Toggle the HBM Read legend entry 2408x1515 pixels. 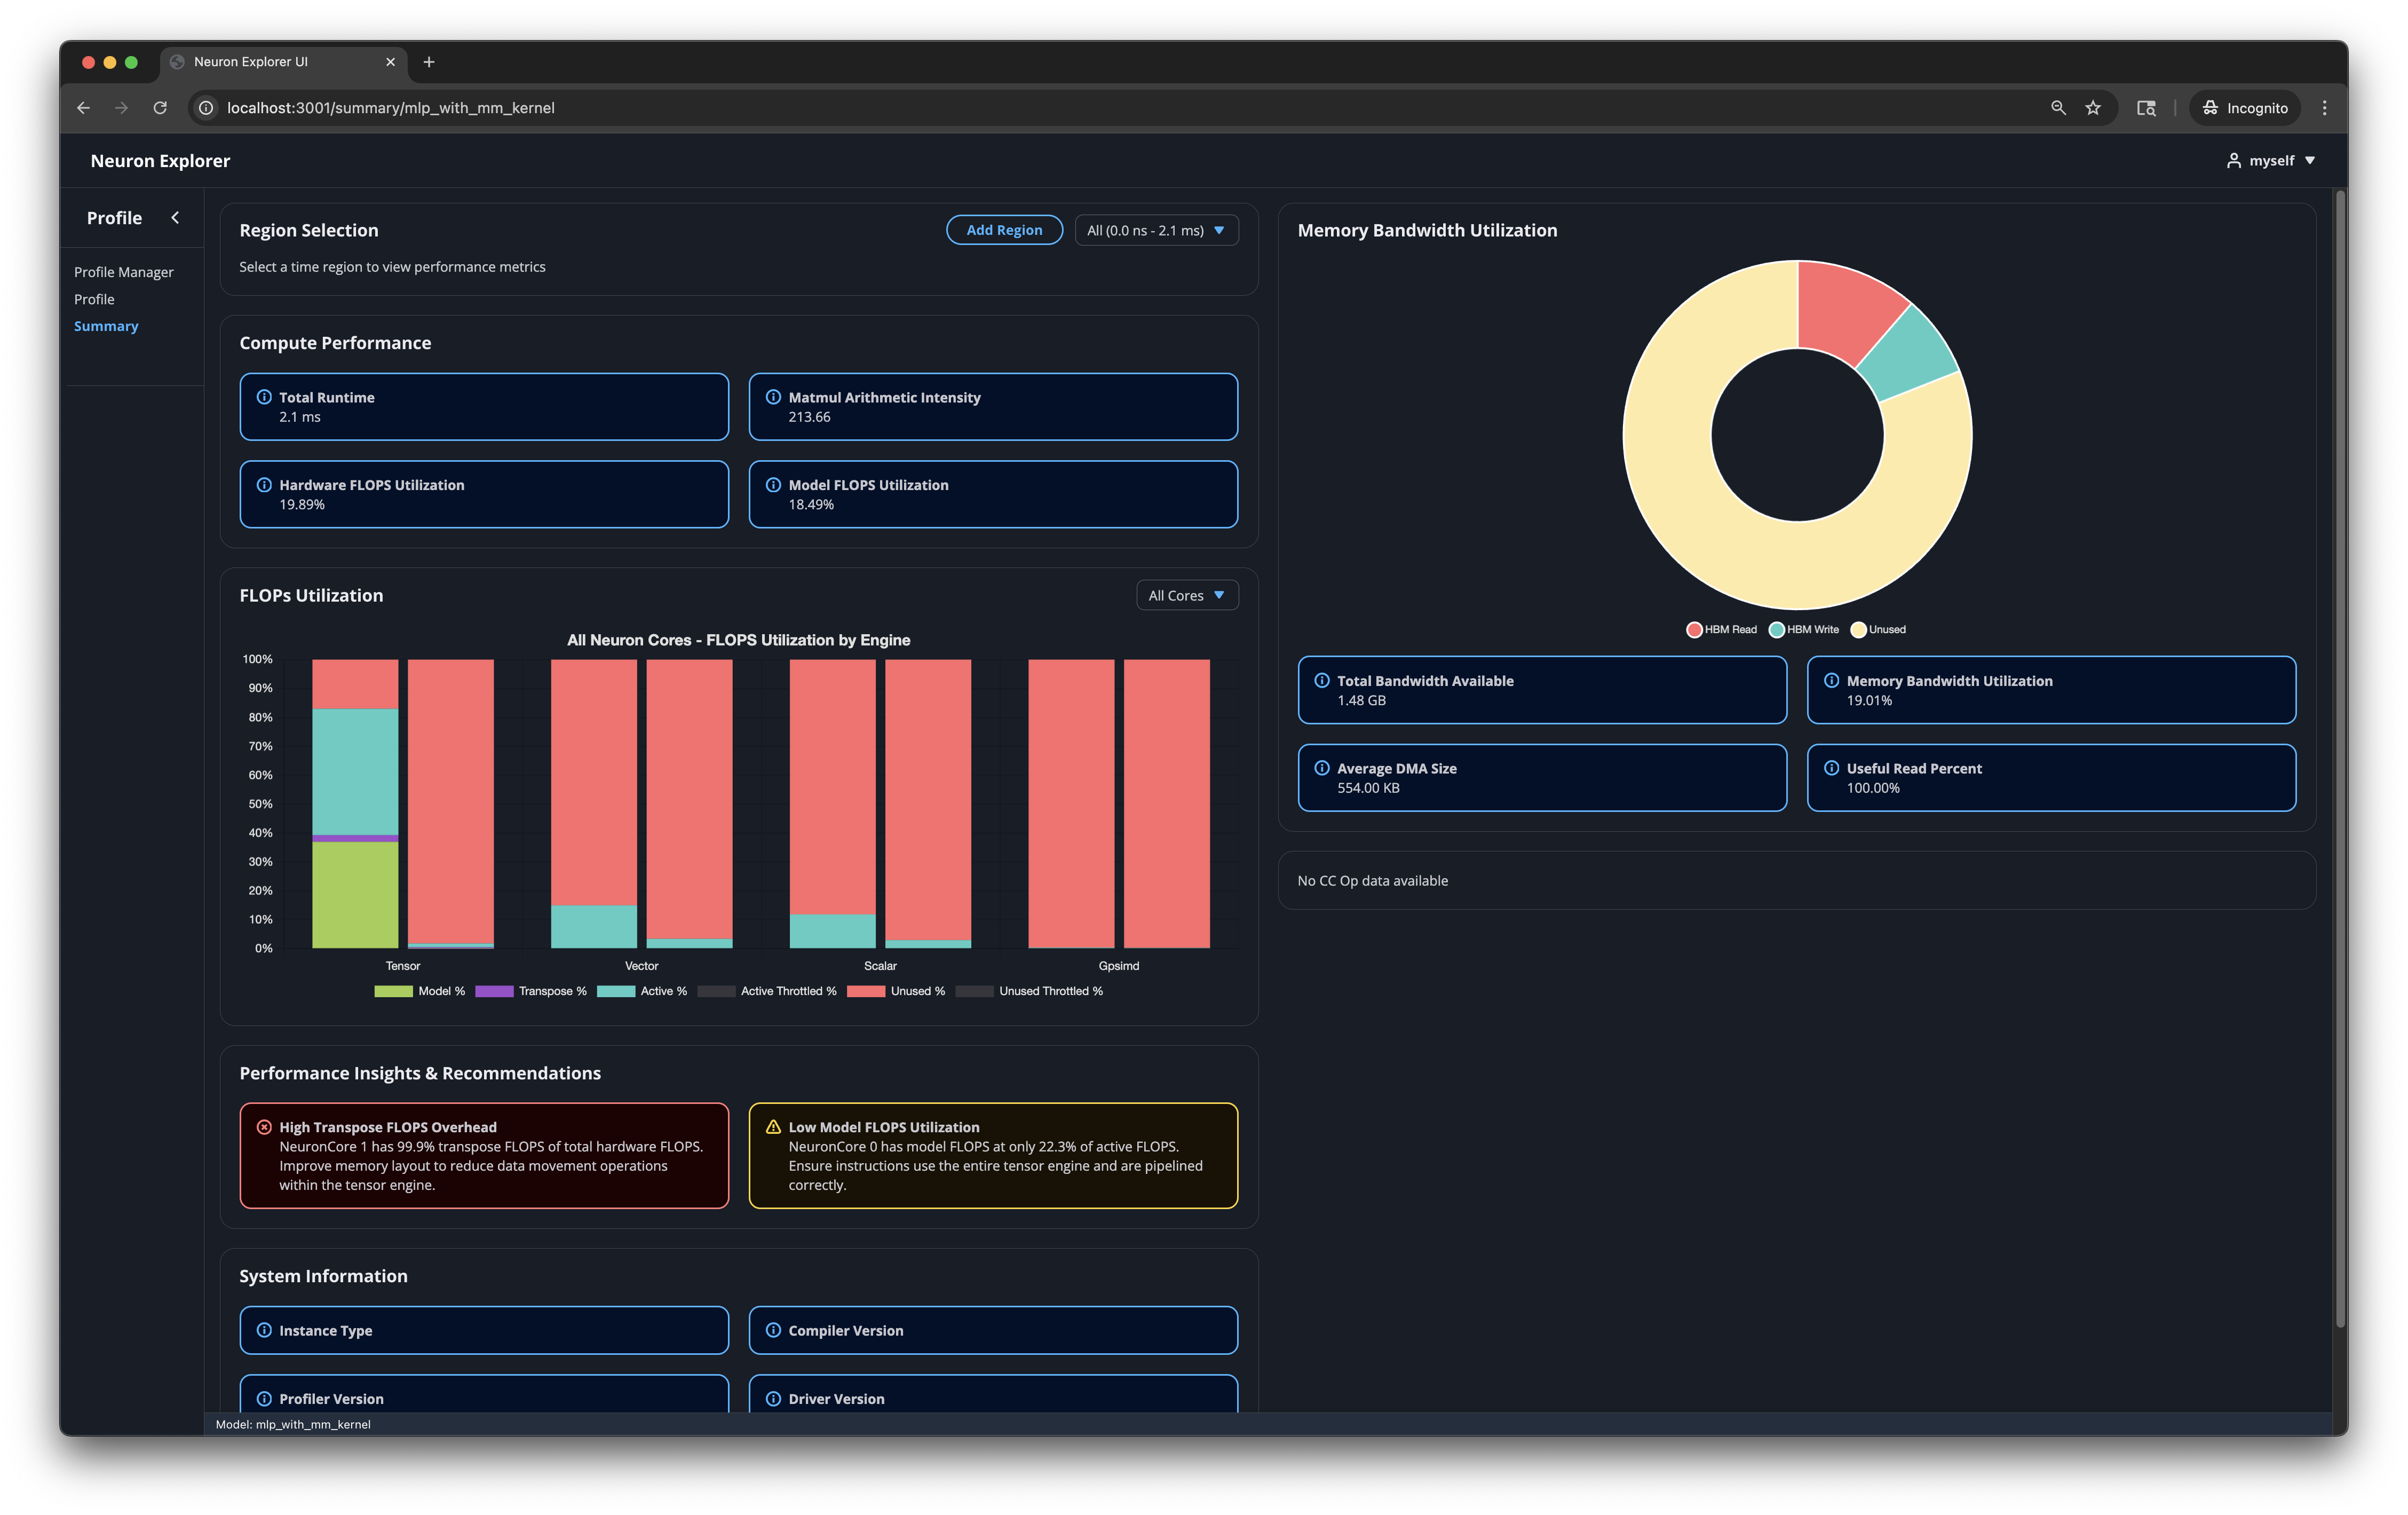(x=1721, y=629)
